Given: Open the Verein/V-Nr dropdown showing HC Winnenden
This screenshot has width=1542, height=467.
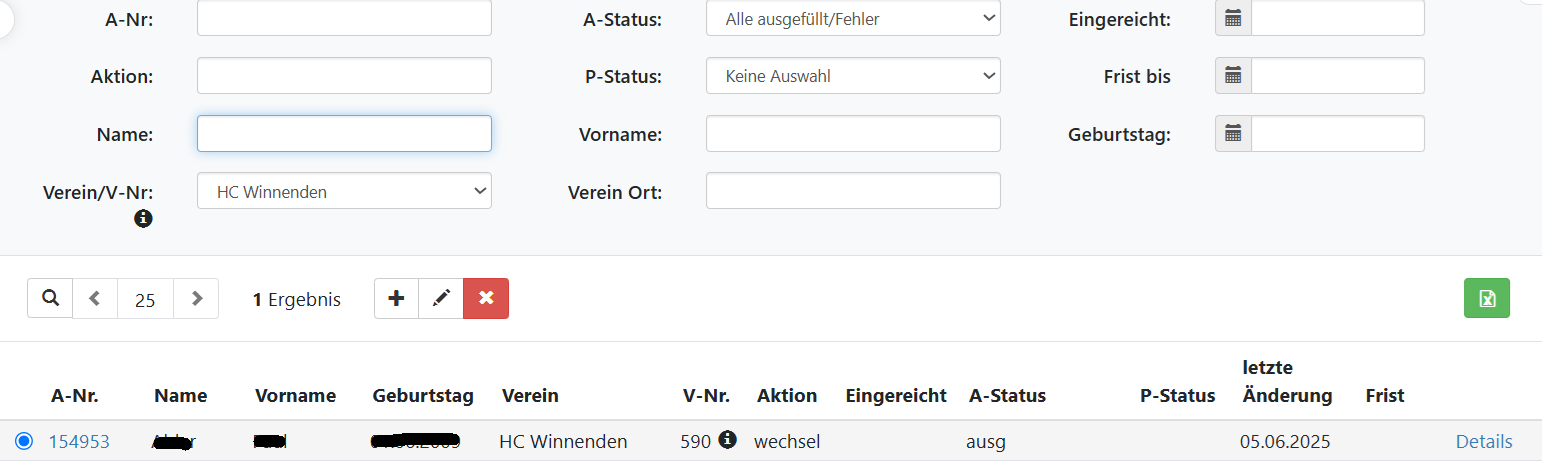Looking at the screenshot, I should [x=344, y=191].
